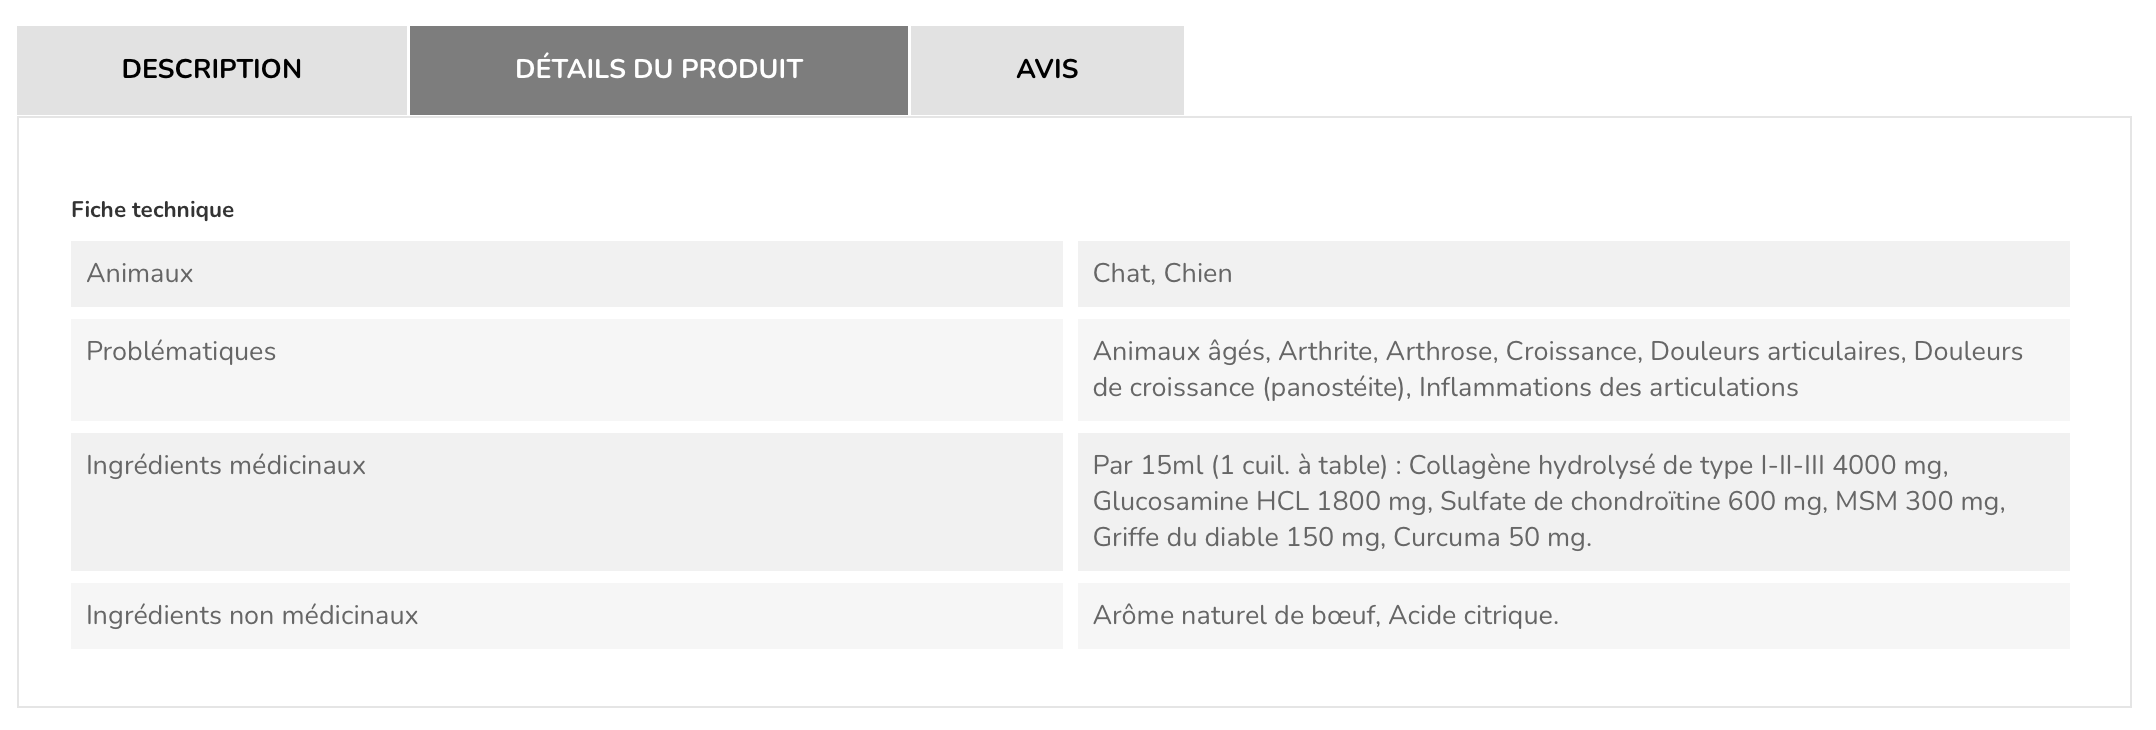
Task: Select the Chat, Chien value cell
Action: pos(1574,274)
